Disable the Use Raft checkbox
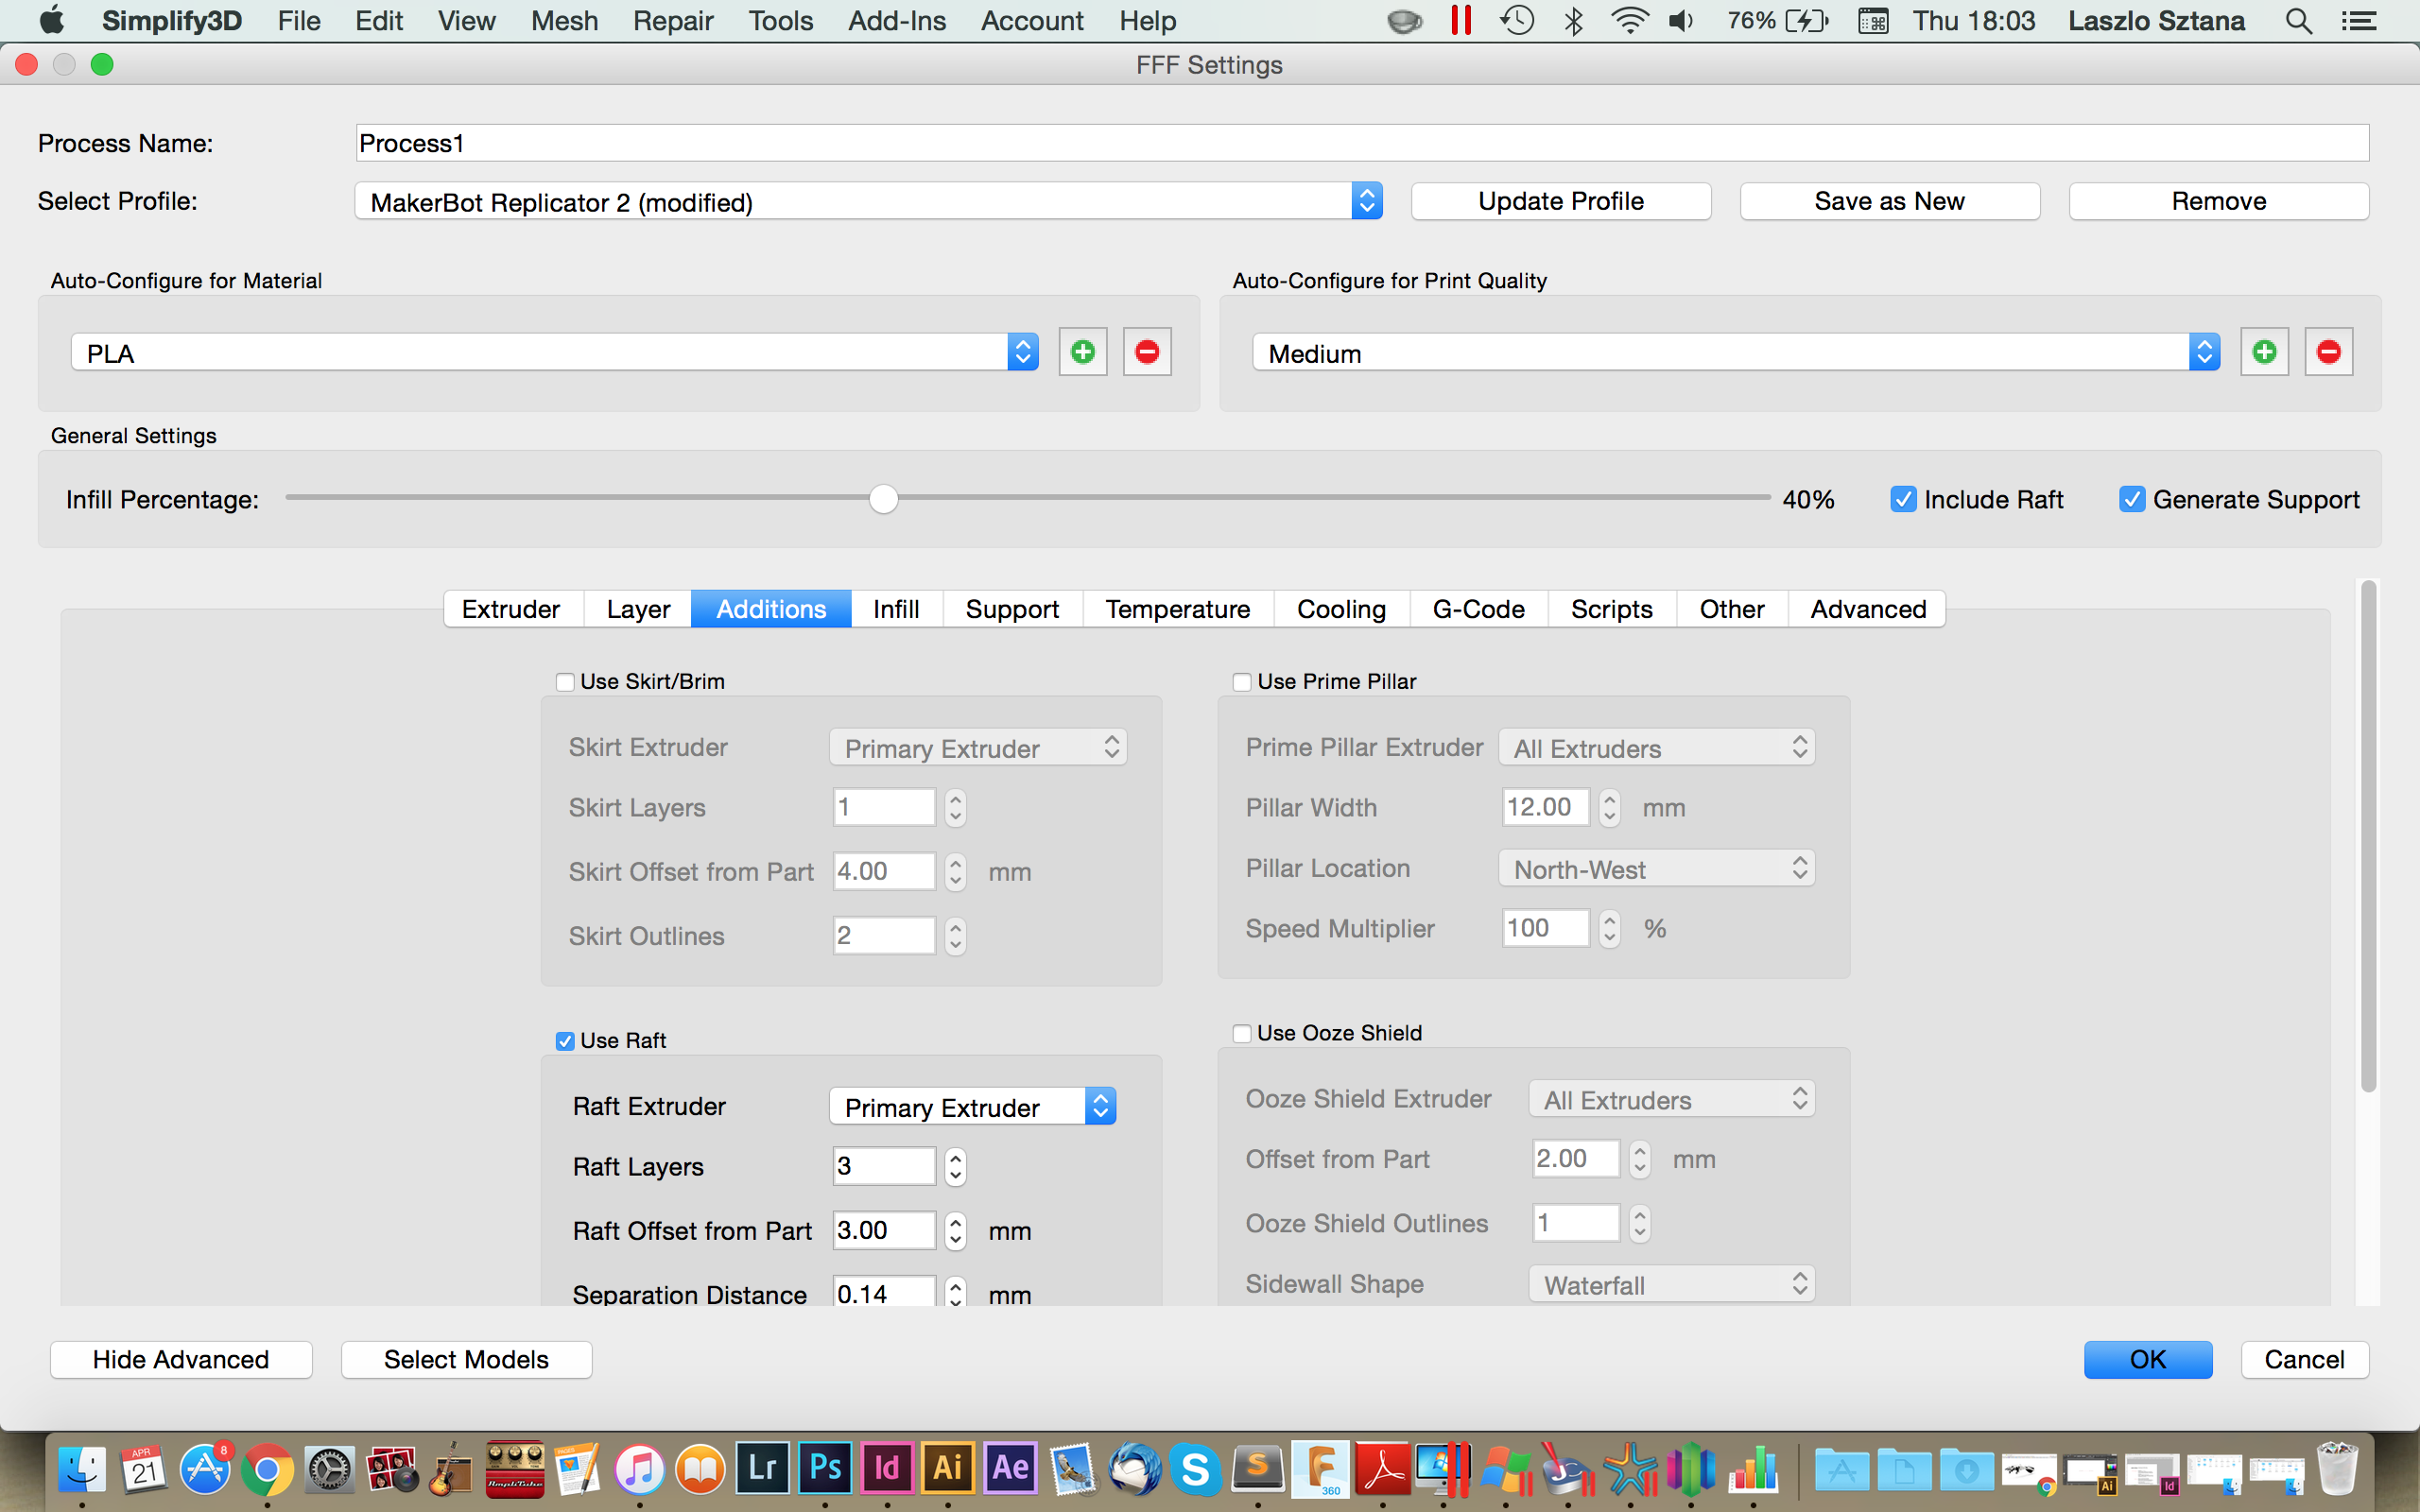Viewport: 2420px width, 1512px height. tap(565, 1041)
